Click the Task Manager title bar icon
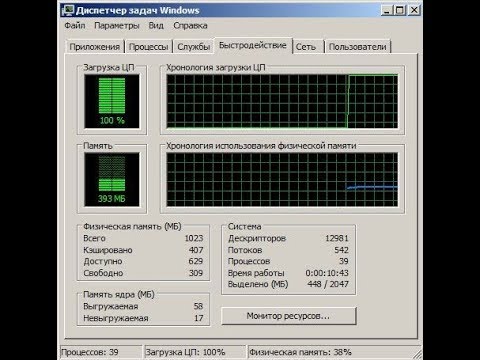 [67, 10]
